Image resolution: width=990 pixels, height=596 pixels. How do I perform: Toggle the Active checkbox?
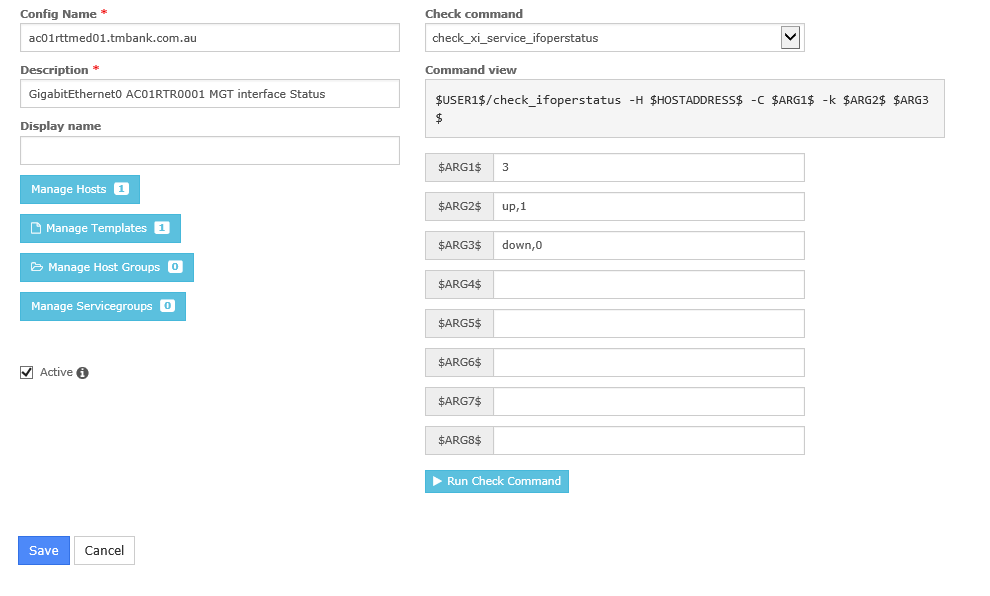(x=27, y=373)
